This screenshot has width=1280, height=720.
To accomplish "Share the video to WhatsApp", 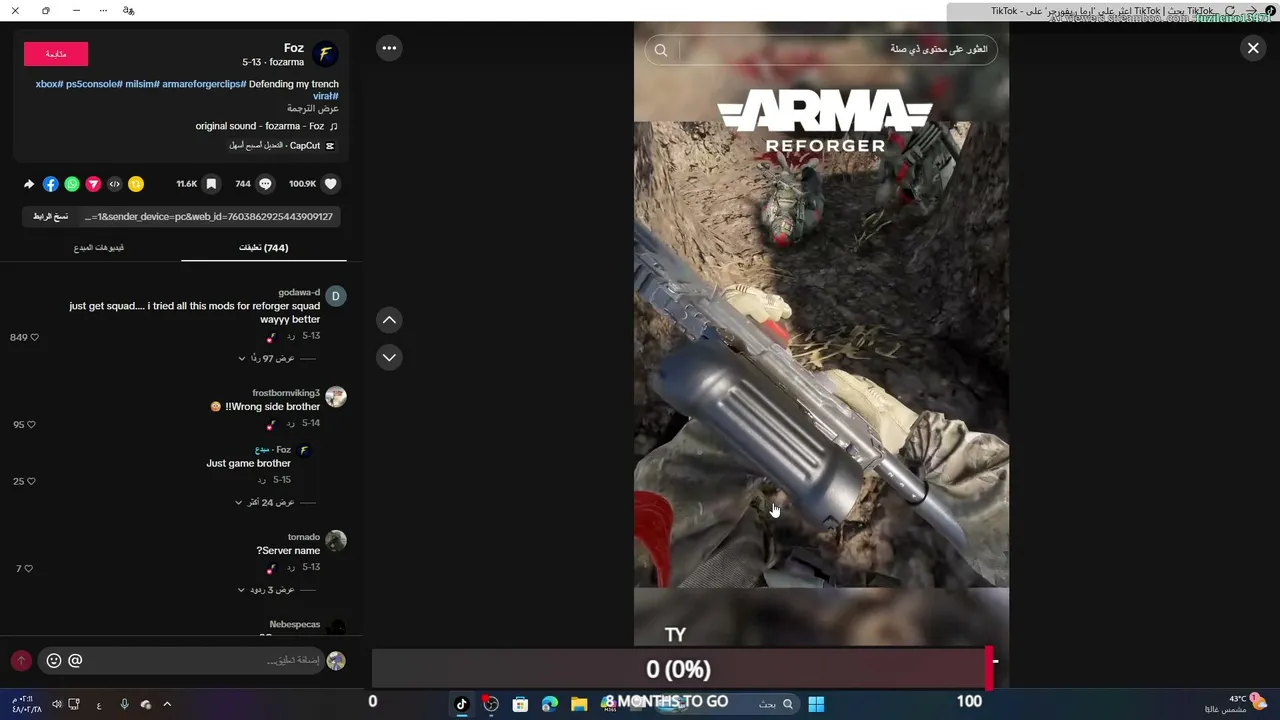I will pyautogui.click(x=72, y=184).
